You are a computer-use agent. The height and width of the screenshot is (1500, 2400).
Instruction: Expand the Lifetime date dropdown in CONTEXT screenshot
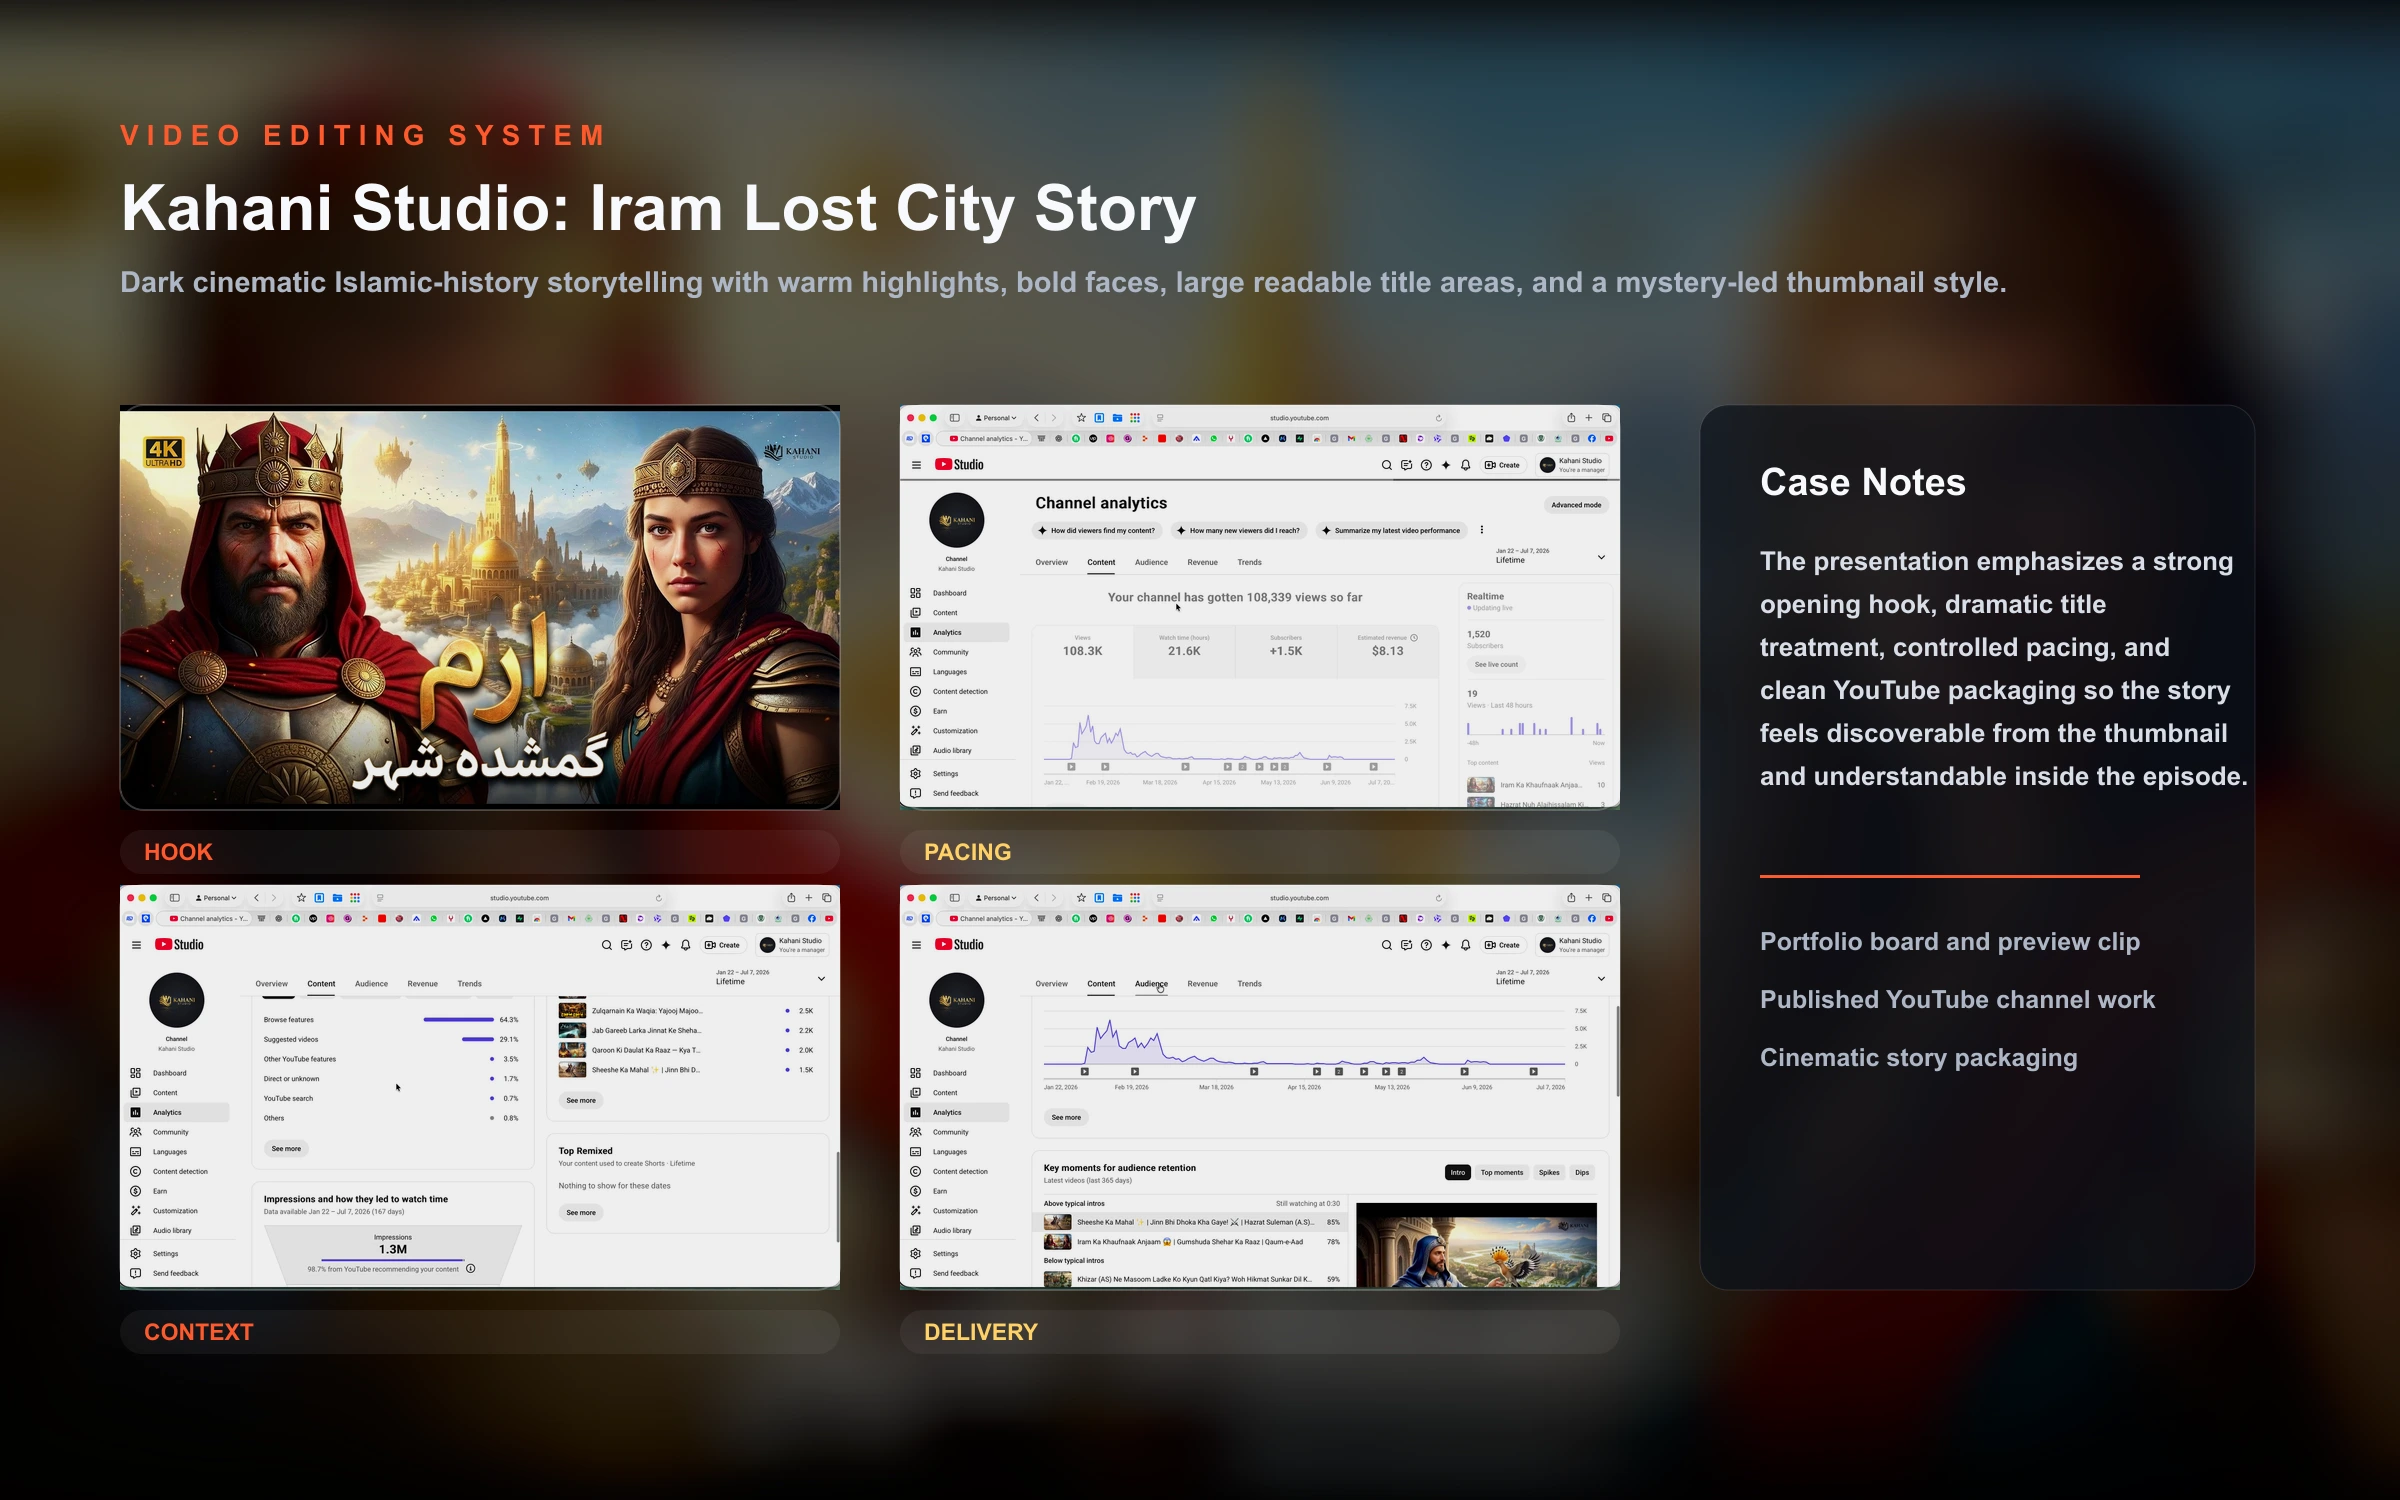(x=770, y=978)
